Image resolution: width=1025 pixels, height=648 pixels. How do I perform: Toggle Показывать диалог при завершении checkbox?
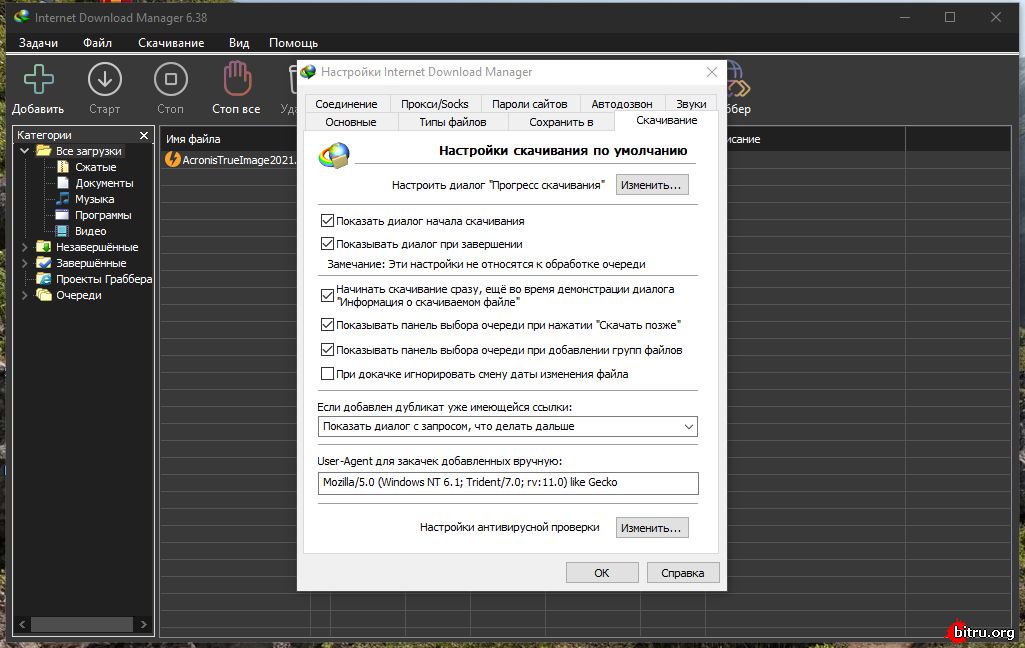[328, 244]
